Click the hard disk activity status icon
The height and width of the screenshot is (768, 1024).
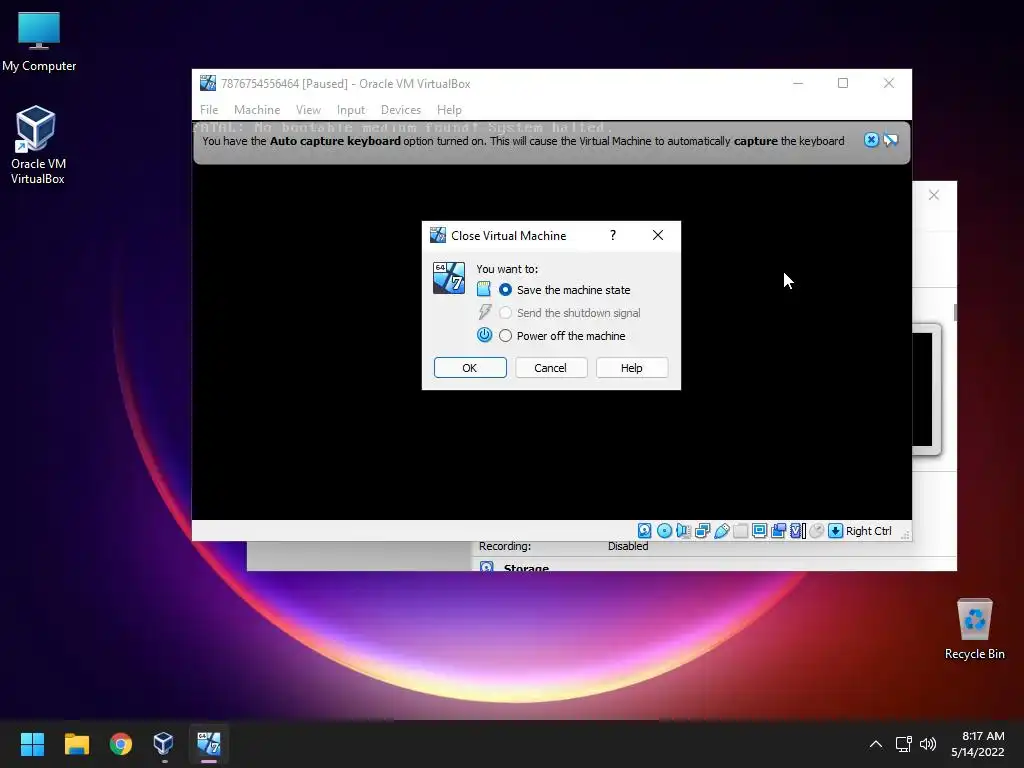(x=645, y=531)
